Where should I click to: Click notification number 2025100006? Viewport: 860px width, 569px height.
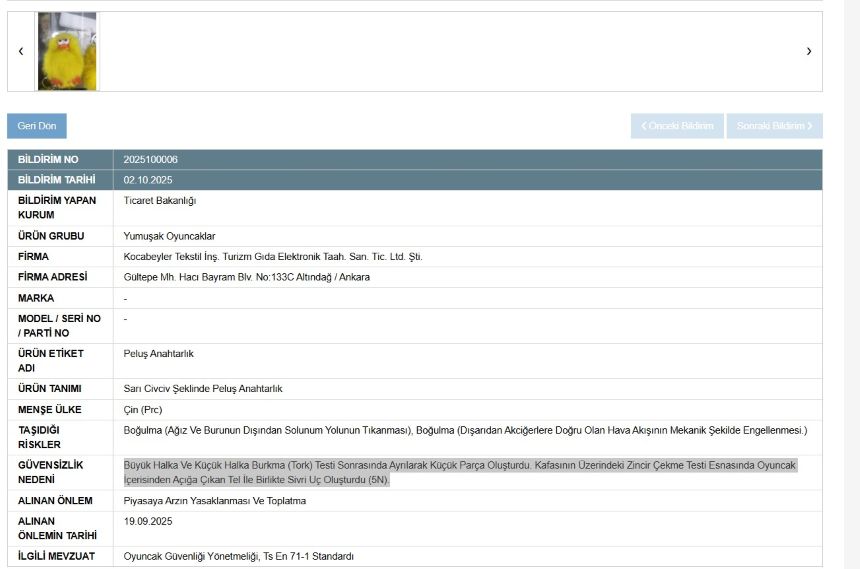point(151,160)
